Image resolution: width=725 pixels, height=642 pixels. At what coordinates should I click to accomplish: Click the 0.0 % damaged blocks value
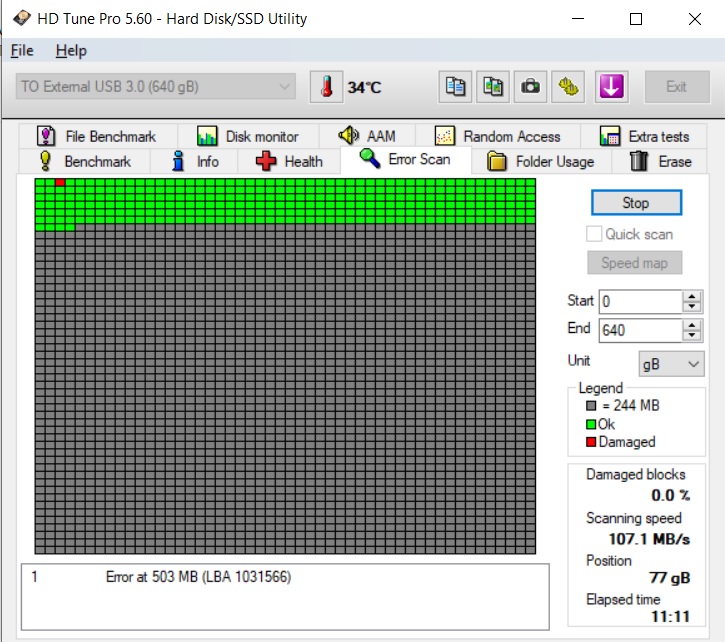pyautogui.click(x=670, y=495)
